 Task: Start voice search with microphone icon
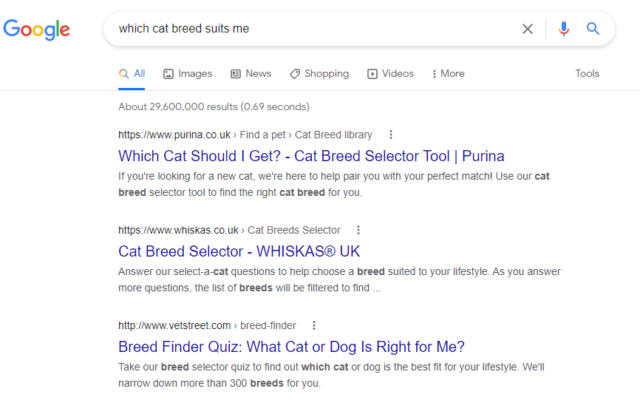(x=564, y=29)
